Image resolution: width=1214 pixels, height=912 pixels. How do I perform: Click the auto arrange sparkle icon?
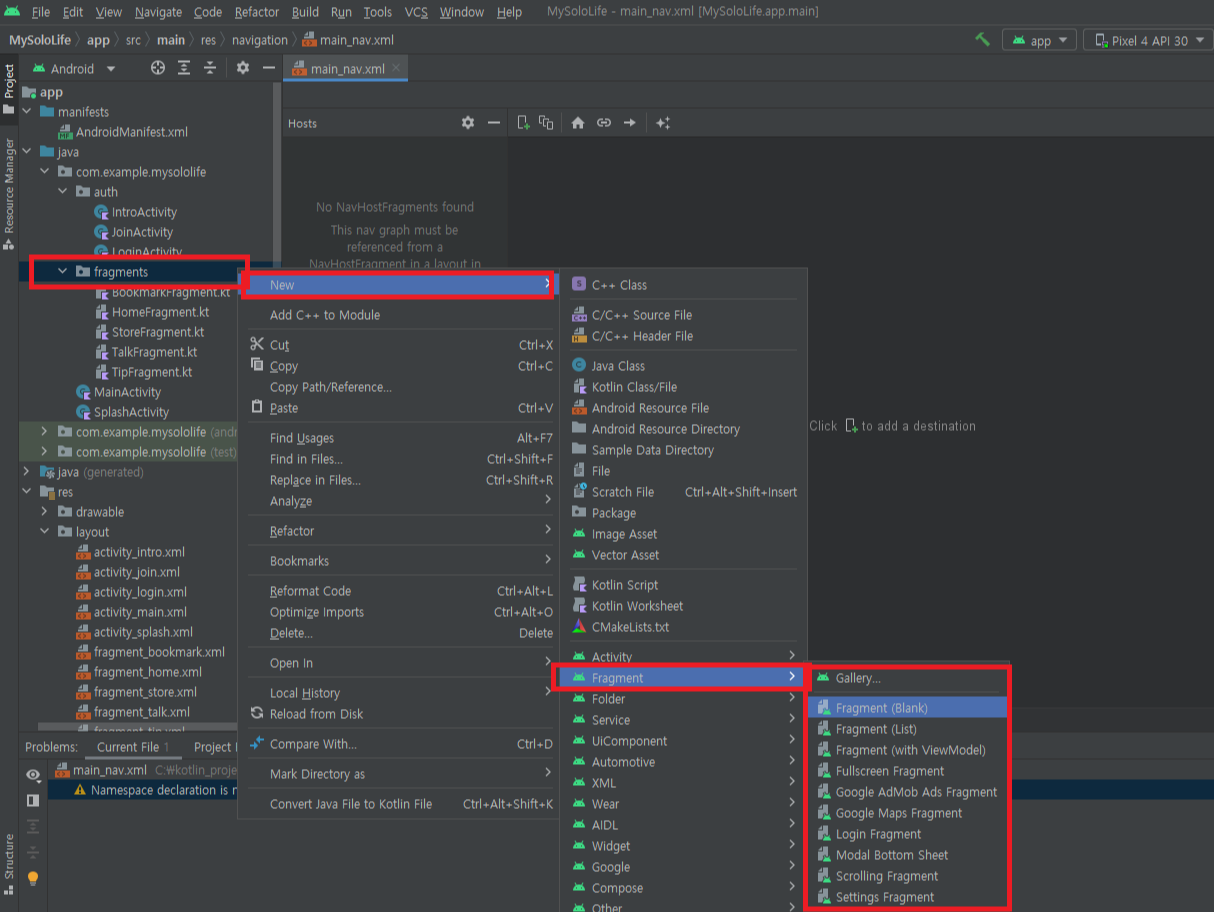[x=663, y=123]
